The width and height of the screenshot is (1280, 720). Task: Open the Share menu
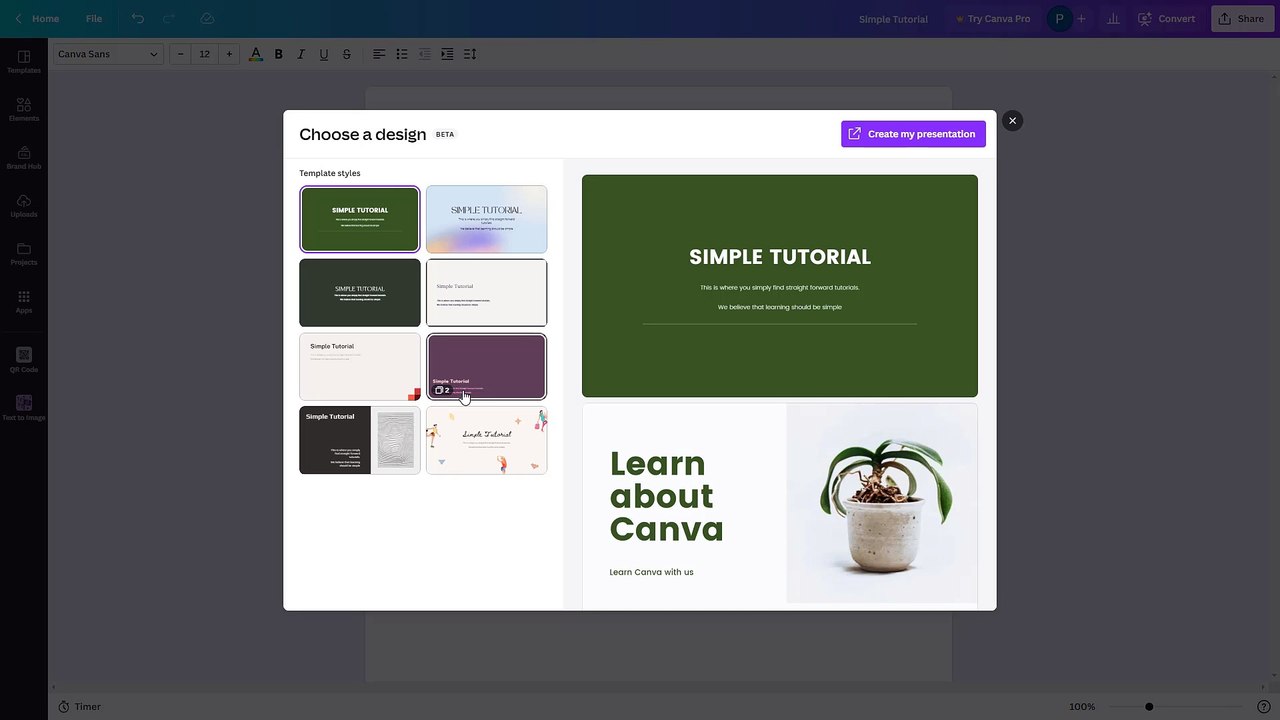pos(1241,19)
